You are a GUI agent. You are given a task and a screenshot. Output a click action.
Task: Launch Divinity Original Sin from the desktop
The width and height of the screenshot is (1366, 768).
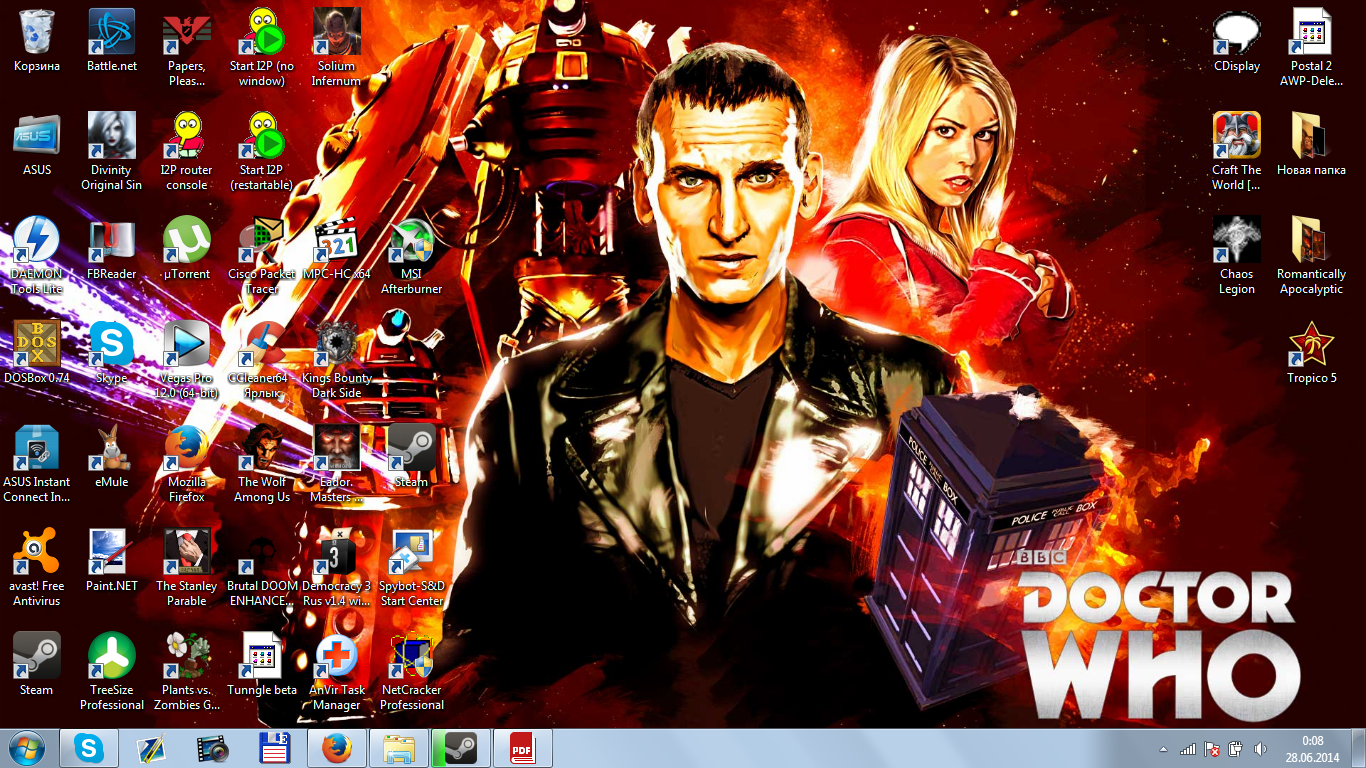pos(112,152)
